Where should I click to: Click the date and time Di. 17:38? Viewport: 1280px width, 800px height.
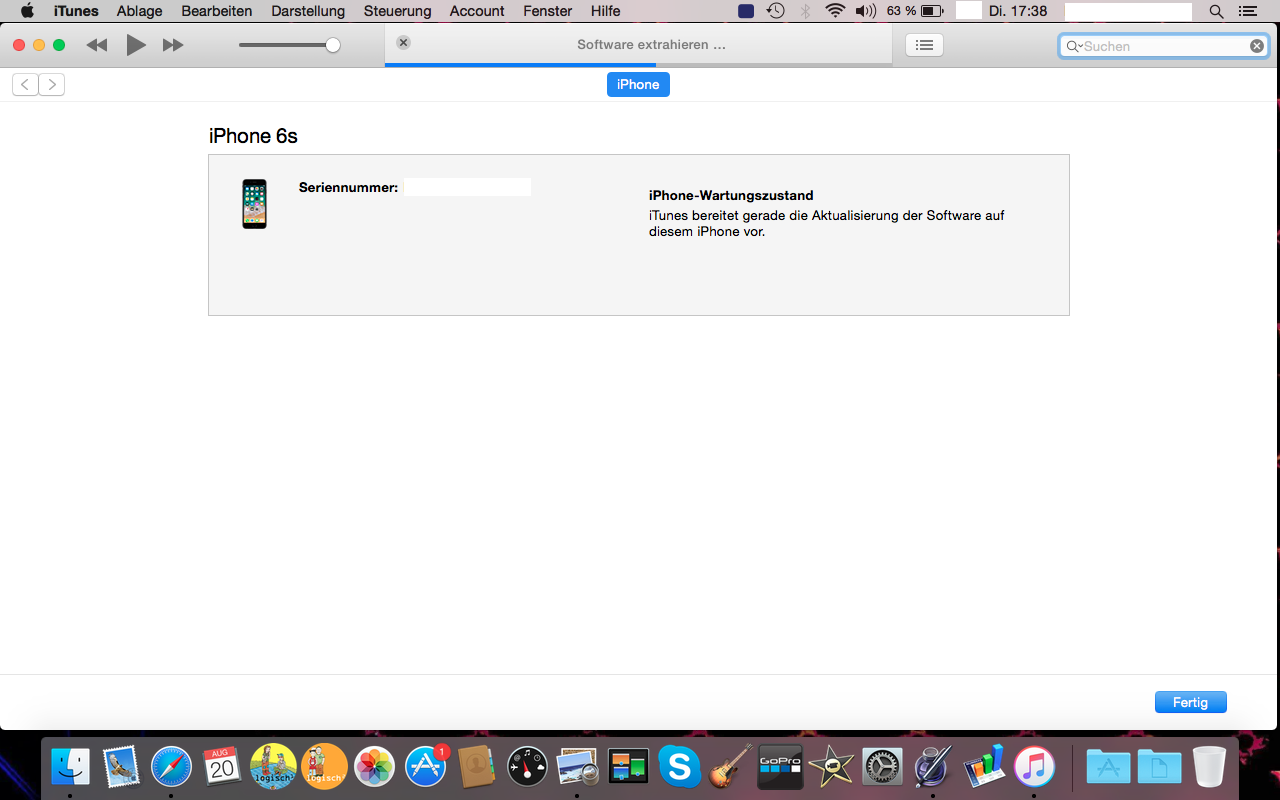point(1018,11)
